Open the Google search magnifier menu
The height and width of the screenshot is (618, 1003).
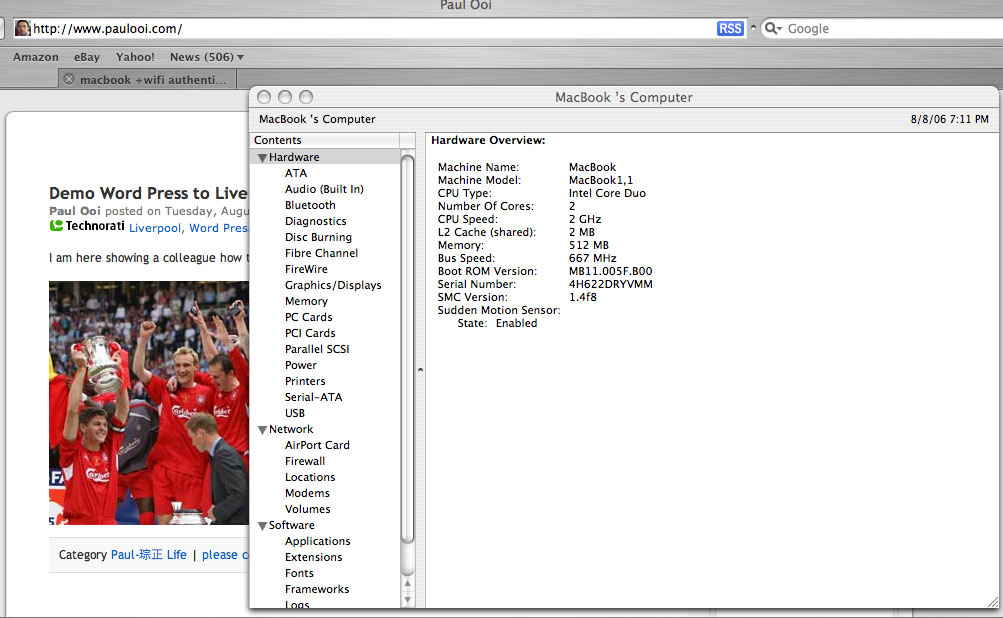773,28
